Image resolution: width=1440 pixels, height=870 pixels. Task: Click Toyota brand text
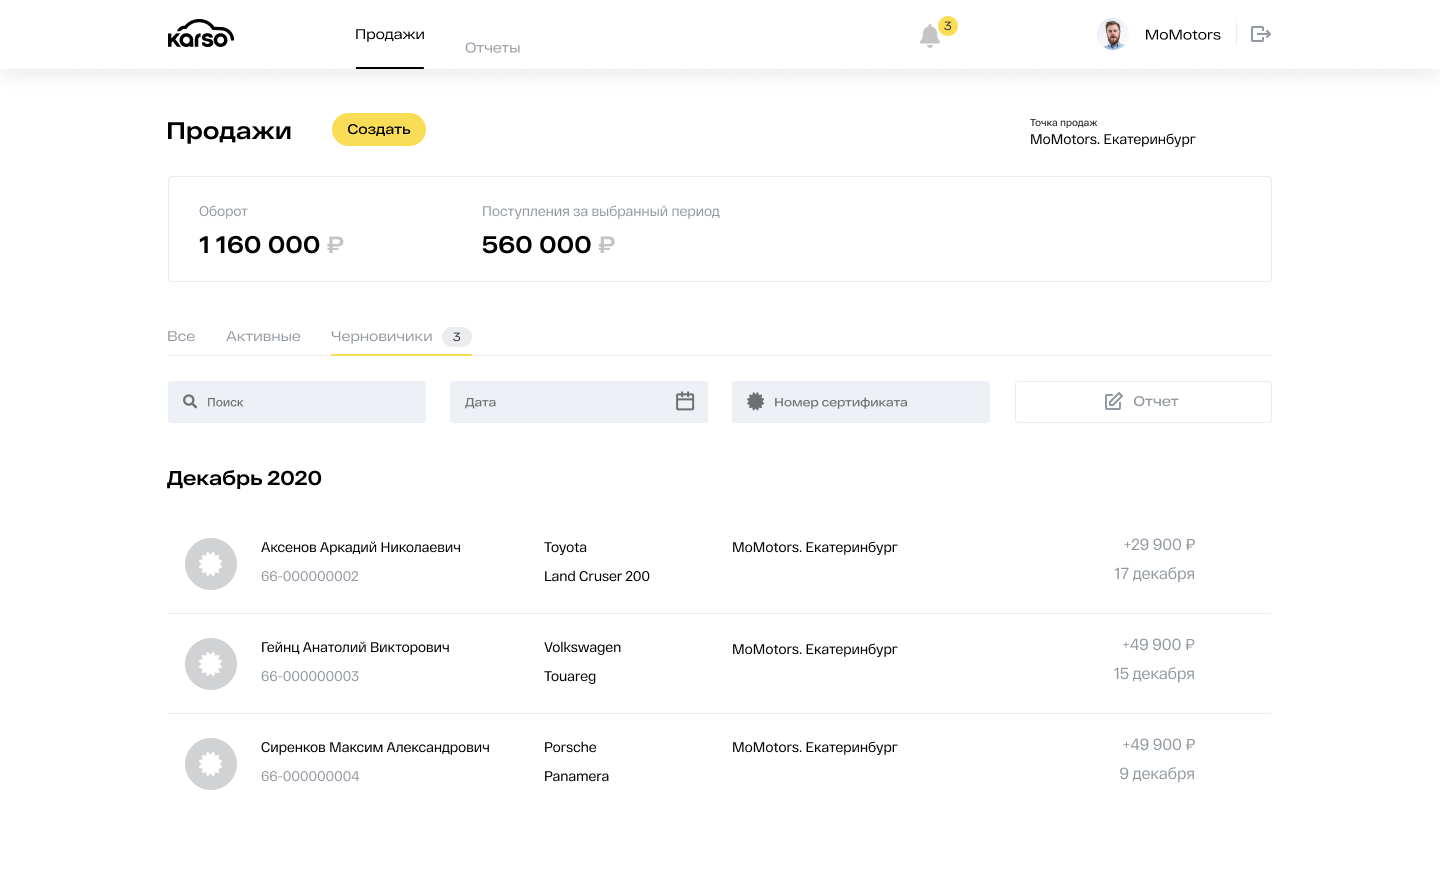(x=565, y=547)
